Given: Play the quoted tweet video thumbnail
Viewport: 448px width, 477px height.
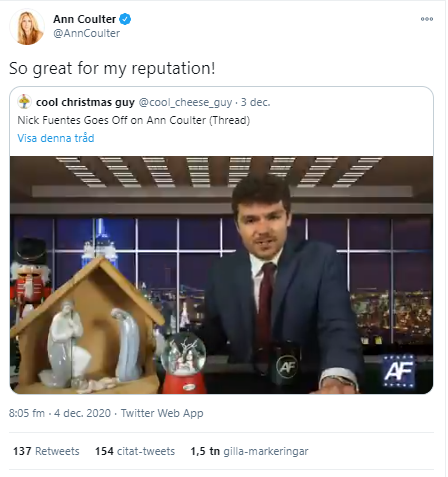Looking at the screenshot, I should (221, 275).
